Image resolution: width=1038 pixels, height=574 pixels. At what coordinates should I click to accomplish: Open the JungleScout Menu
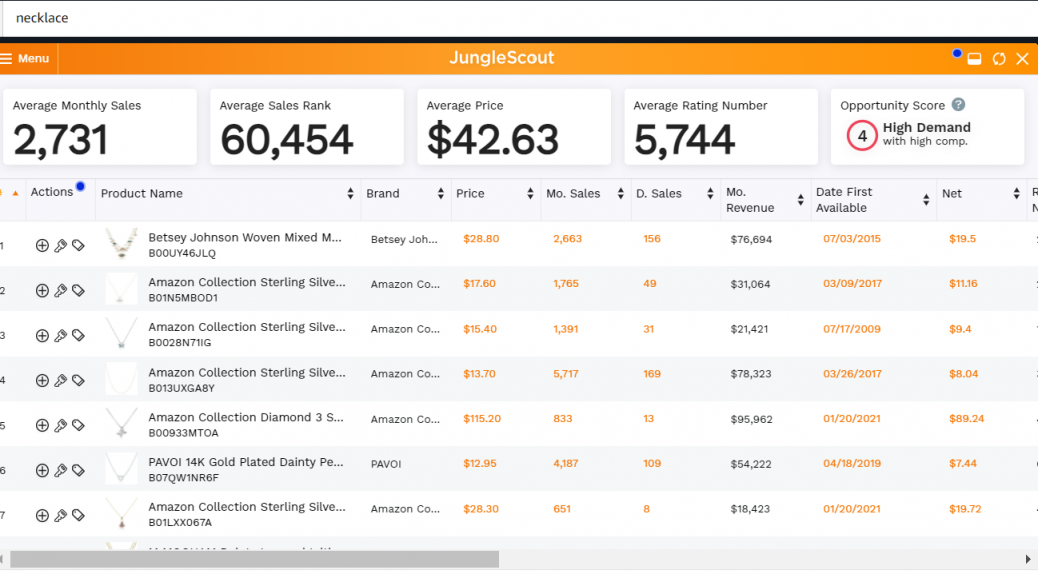tap(24, 58)
